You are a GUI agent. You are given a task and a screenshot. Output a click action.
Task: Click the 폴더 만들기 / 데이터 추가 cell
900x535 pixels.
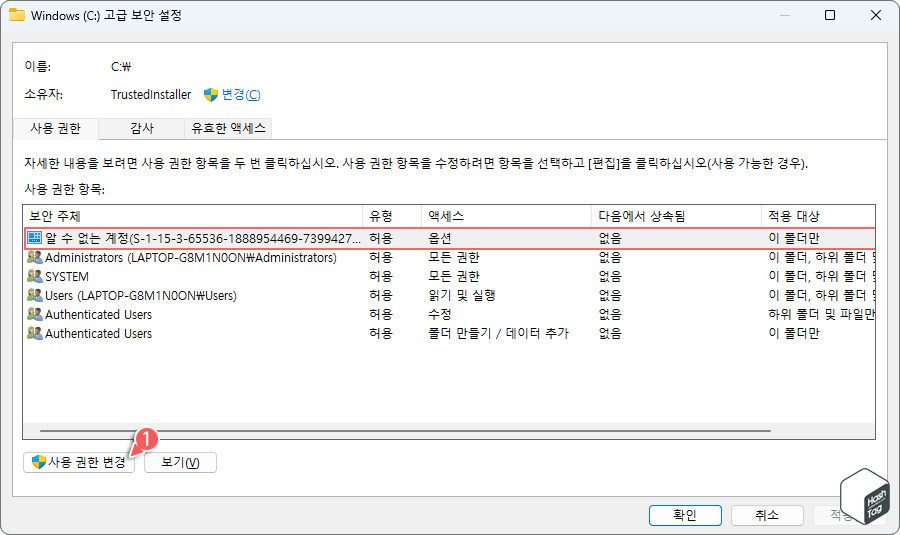point(498,333)
